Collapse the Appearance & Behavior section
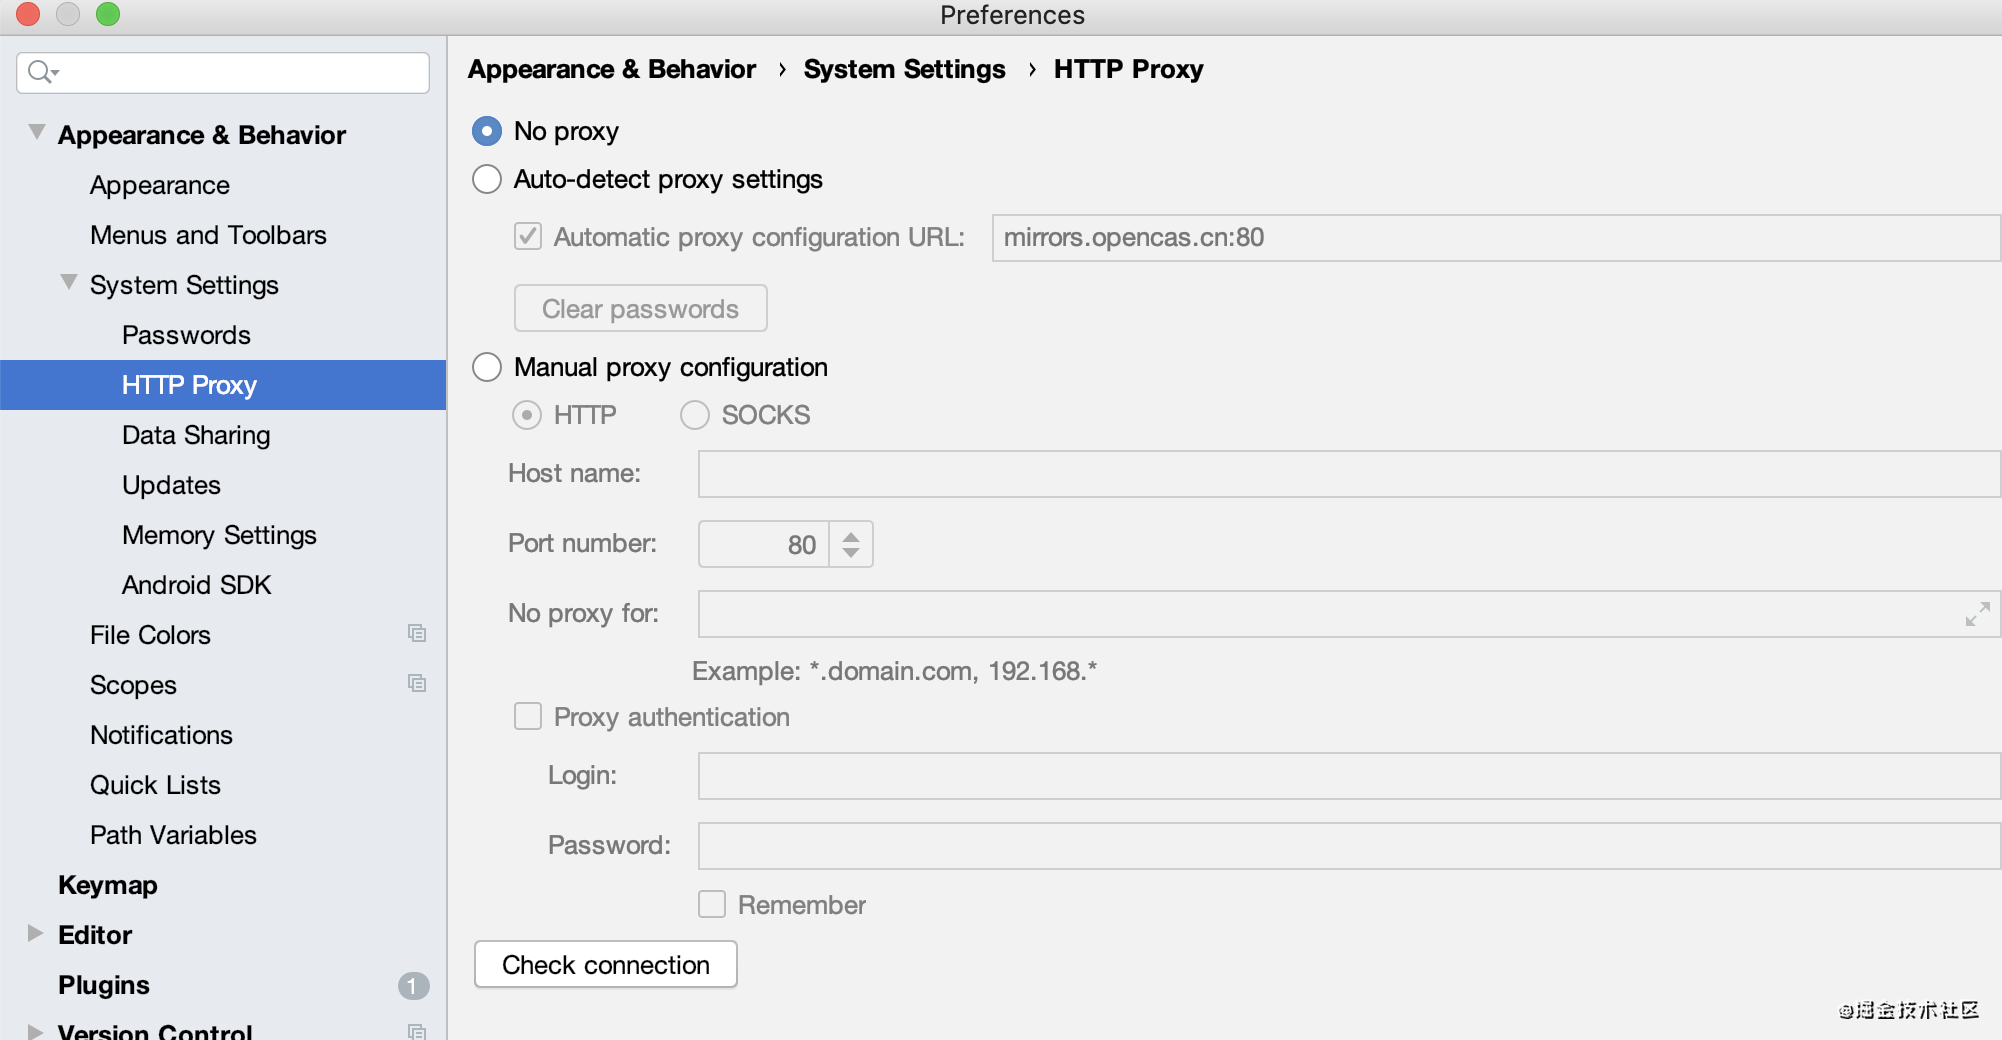Image resolution: width=2002 pixels, height=1040 pixels. pos(37,133)
